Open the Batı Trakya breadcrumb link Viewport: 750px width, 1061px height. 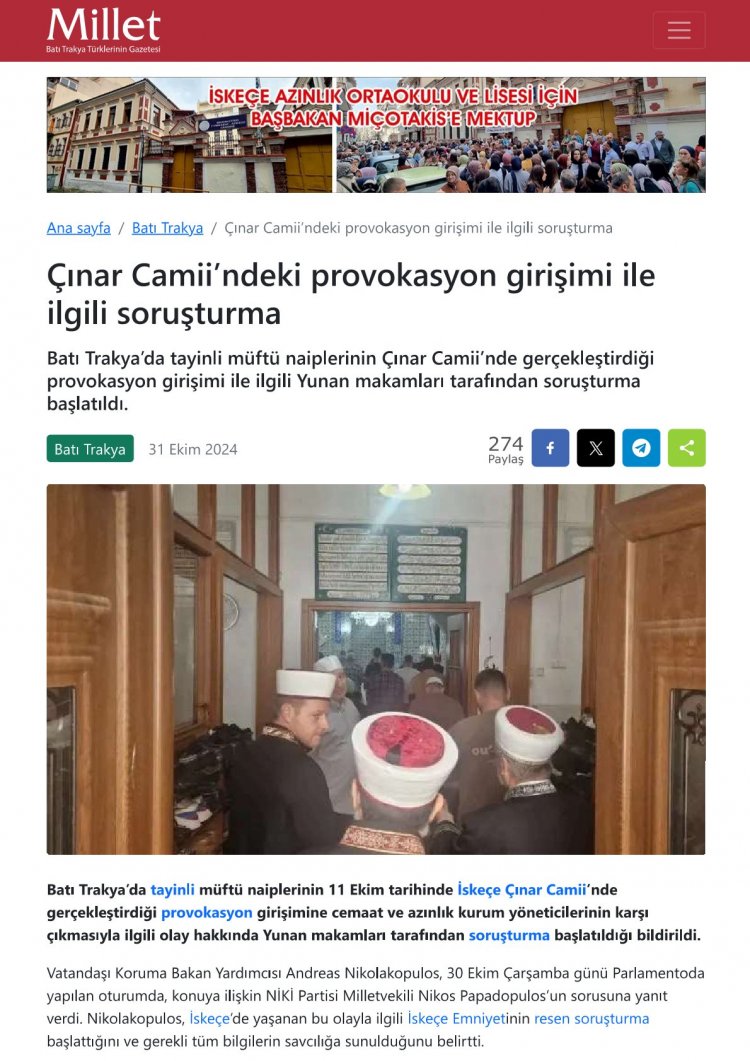click(x=167, y=228)
